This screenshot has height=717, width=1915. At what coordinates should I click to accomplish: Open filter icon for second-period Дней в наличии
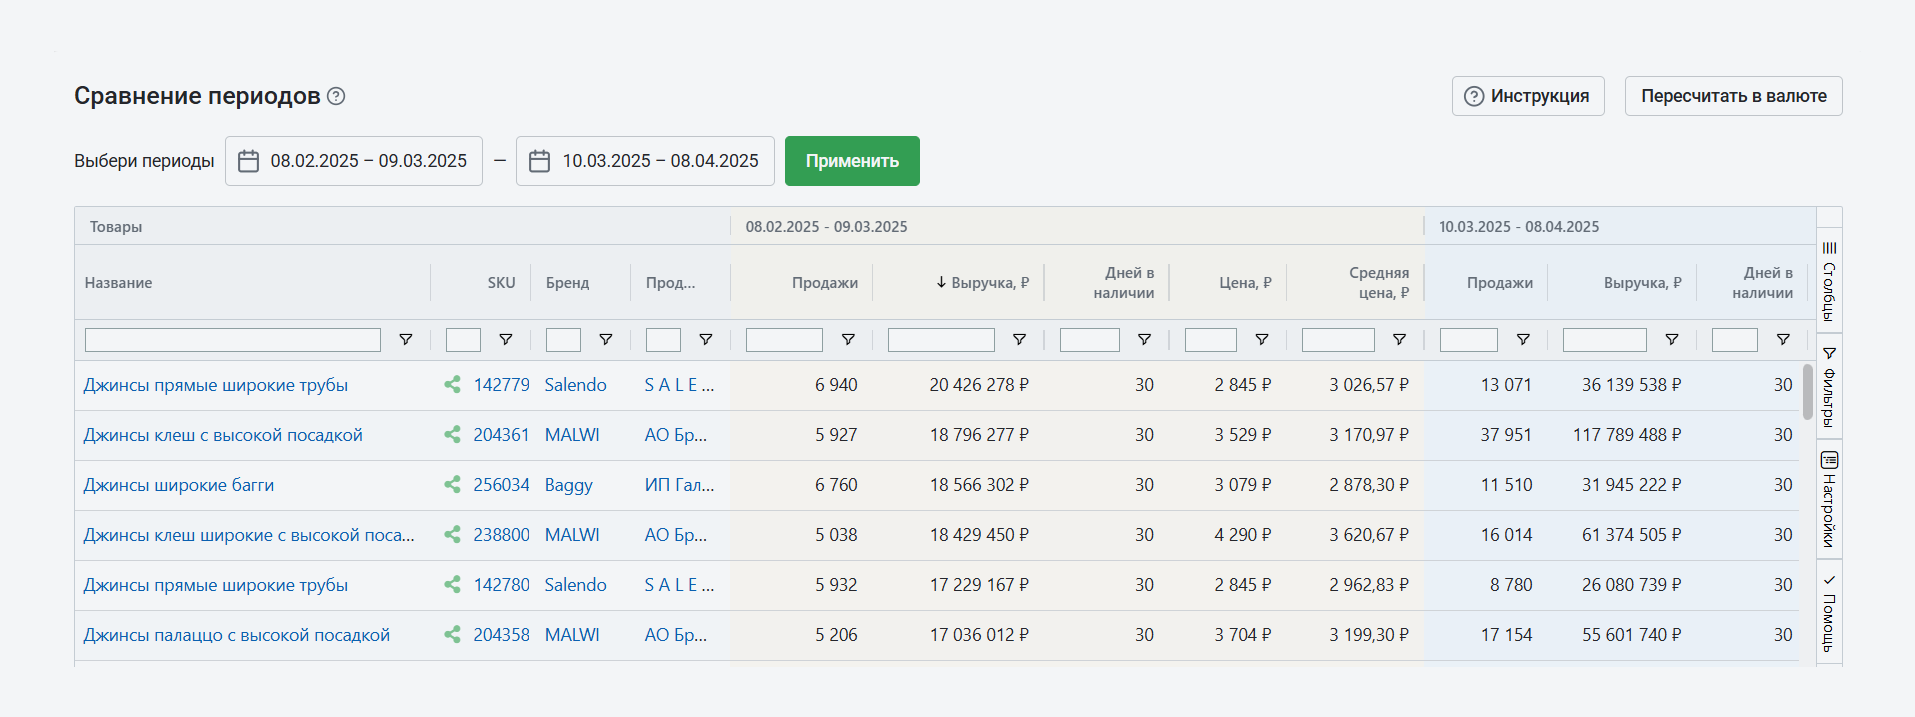[1783, 340]
